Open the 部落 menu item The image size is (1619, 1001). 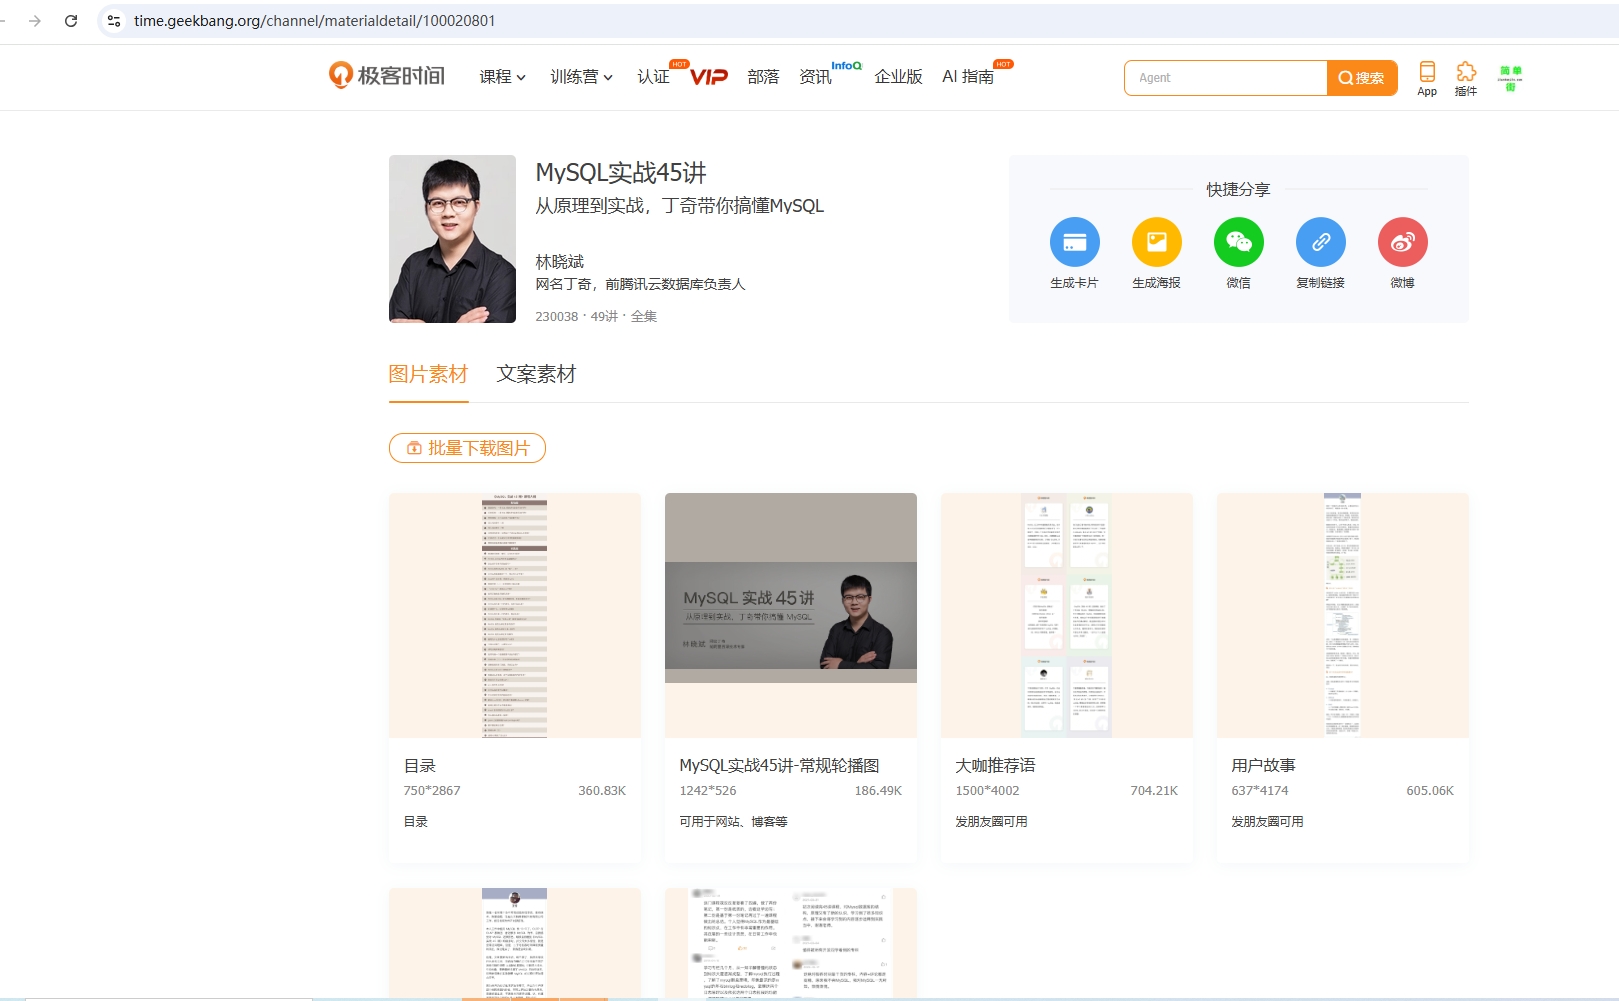[763, 77]
